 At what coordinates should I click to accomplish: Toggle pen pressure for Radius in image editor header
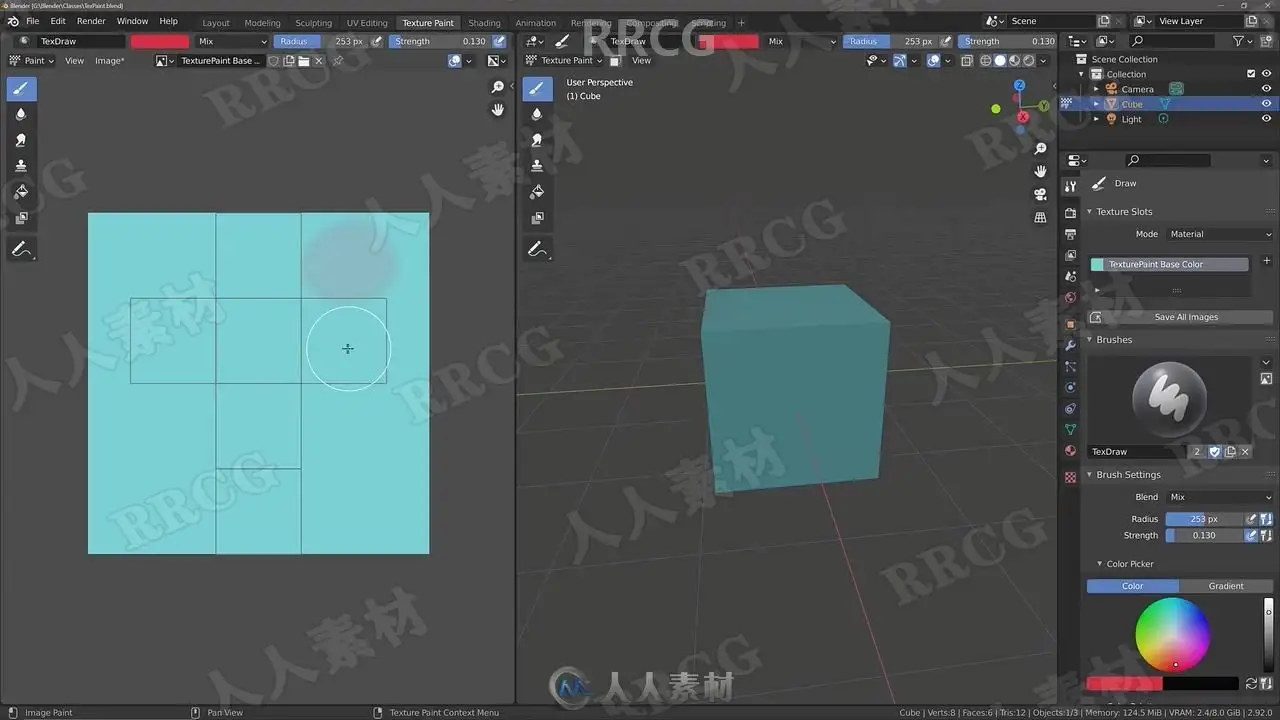pyautogui.click(x=376, y=41)
